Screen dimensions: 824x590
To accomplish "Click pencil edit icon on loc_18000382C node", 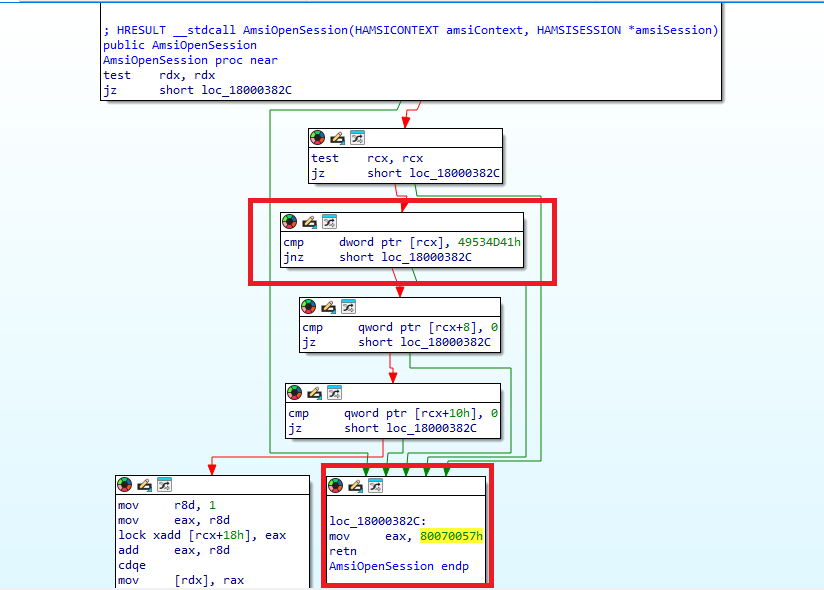I will (x=355, y=486).
